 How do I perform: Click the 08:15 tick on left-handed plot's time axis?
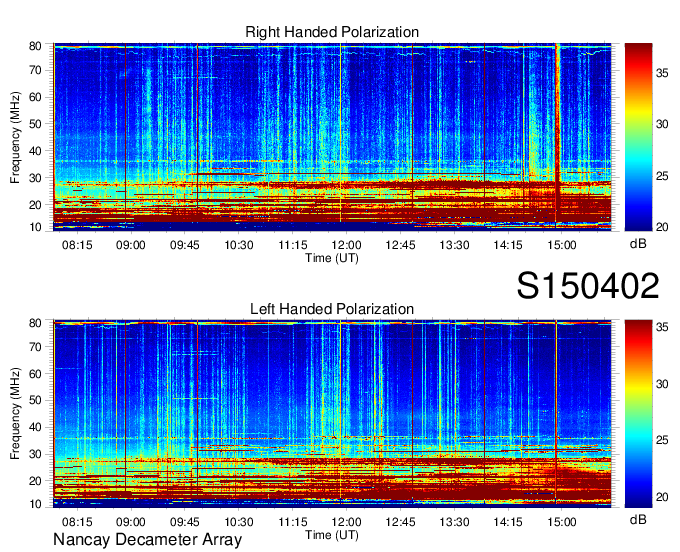pos(77,522)
